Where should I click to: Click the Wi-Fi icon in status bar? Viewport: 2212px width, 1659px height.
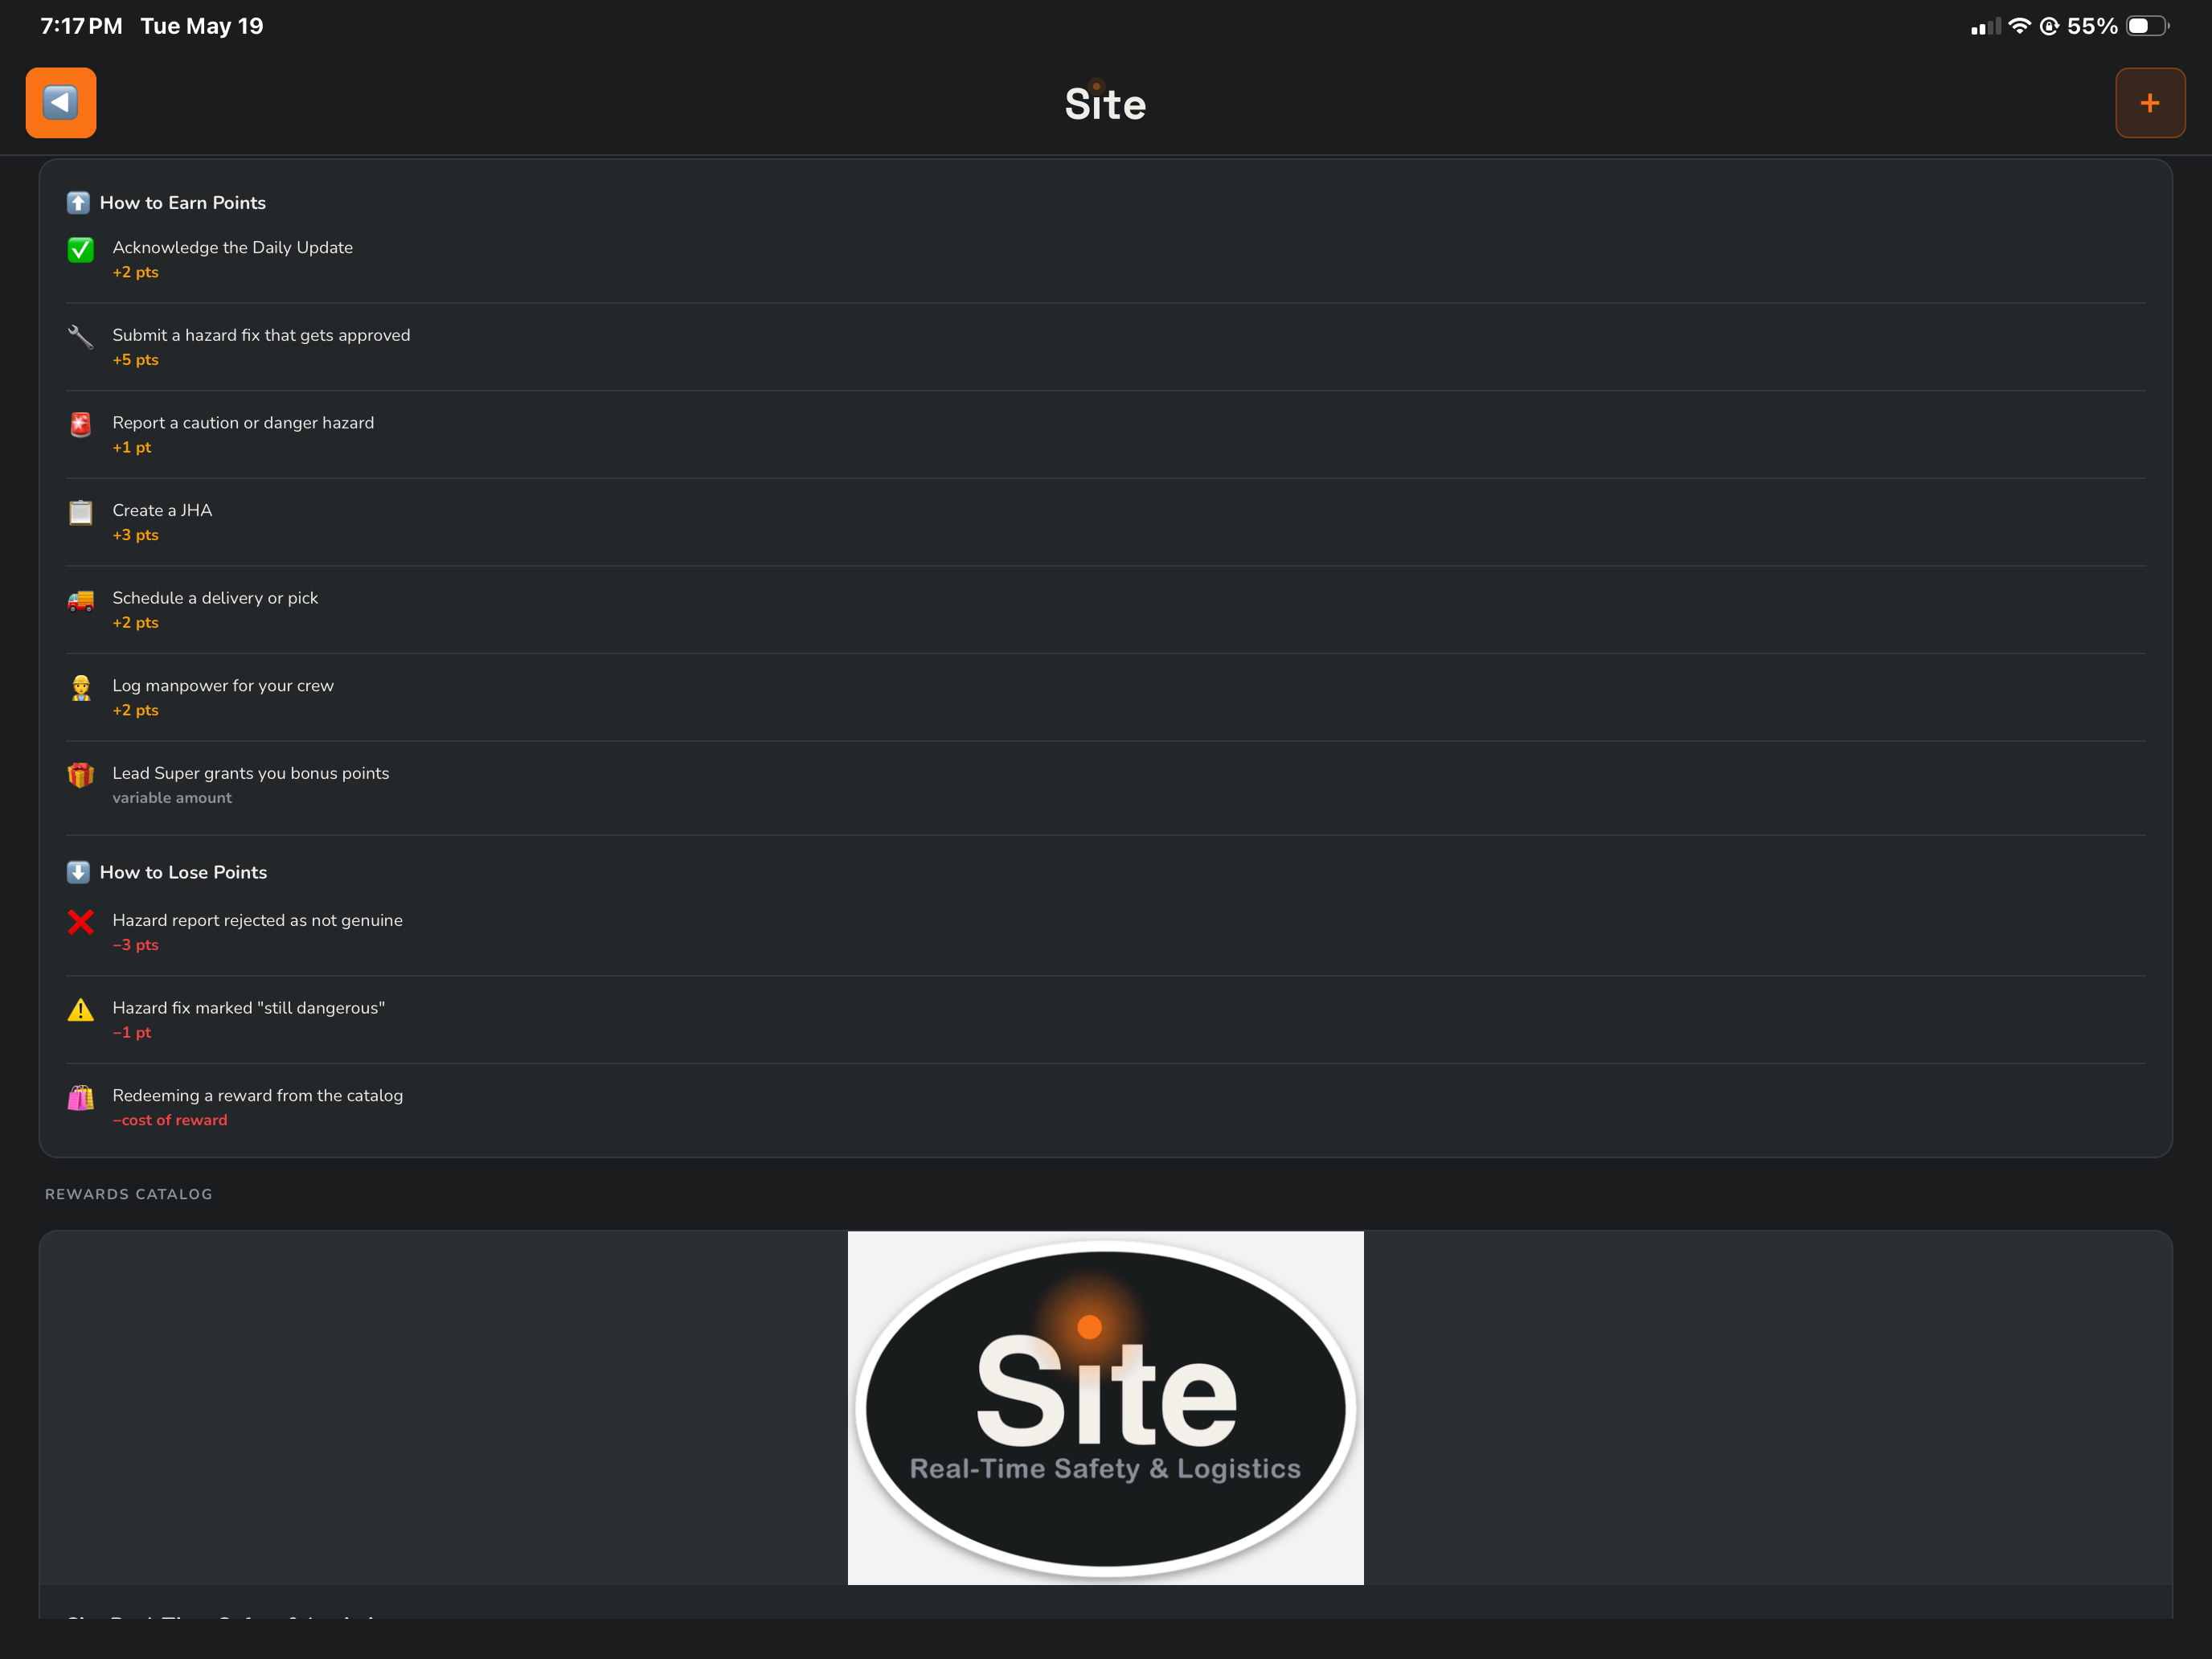[x=2020, y=26]
